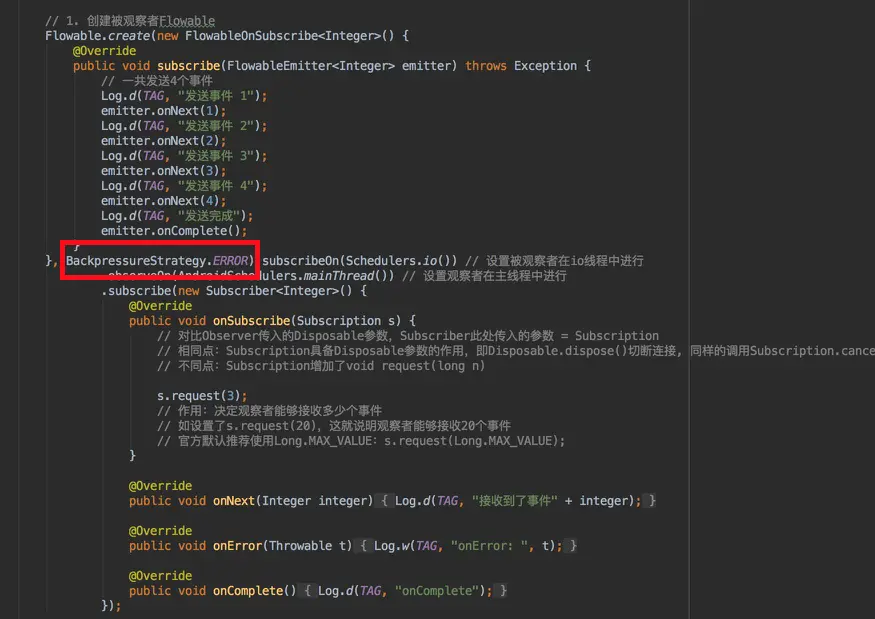875x619 pixels.
Task: Click the Log.d line with "发送事件 2"
Action: pyautogui.click(x=184, y=126)
